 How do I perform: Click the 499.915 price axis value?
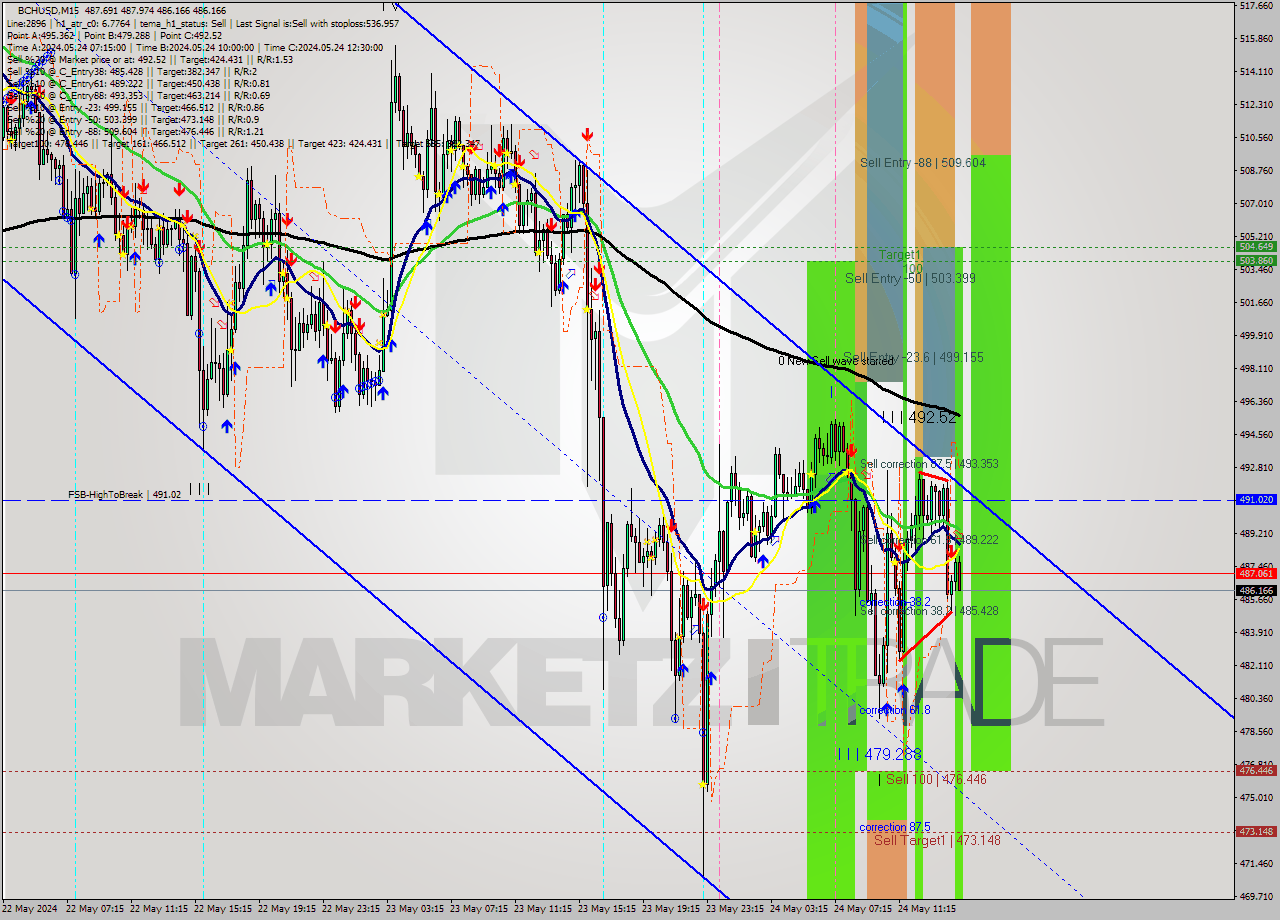pyautogui.click(x=1256, y=335)
